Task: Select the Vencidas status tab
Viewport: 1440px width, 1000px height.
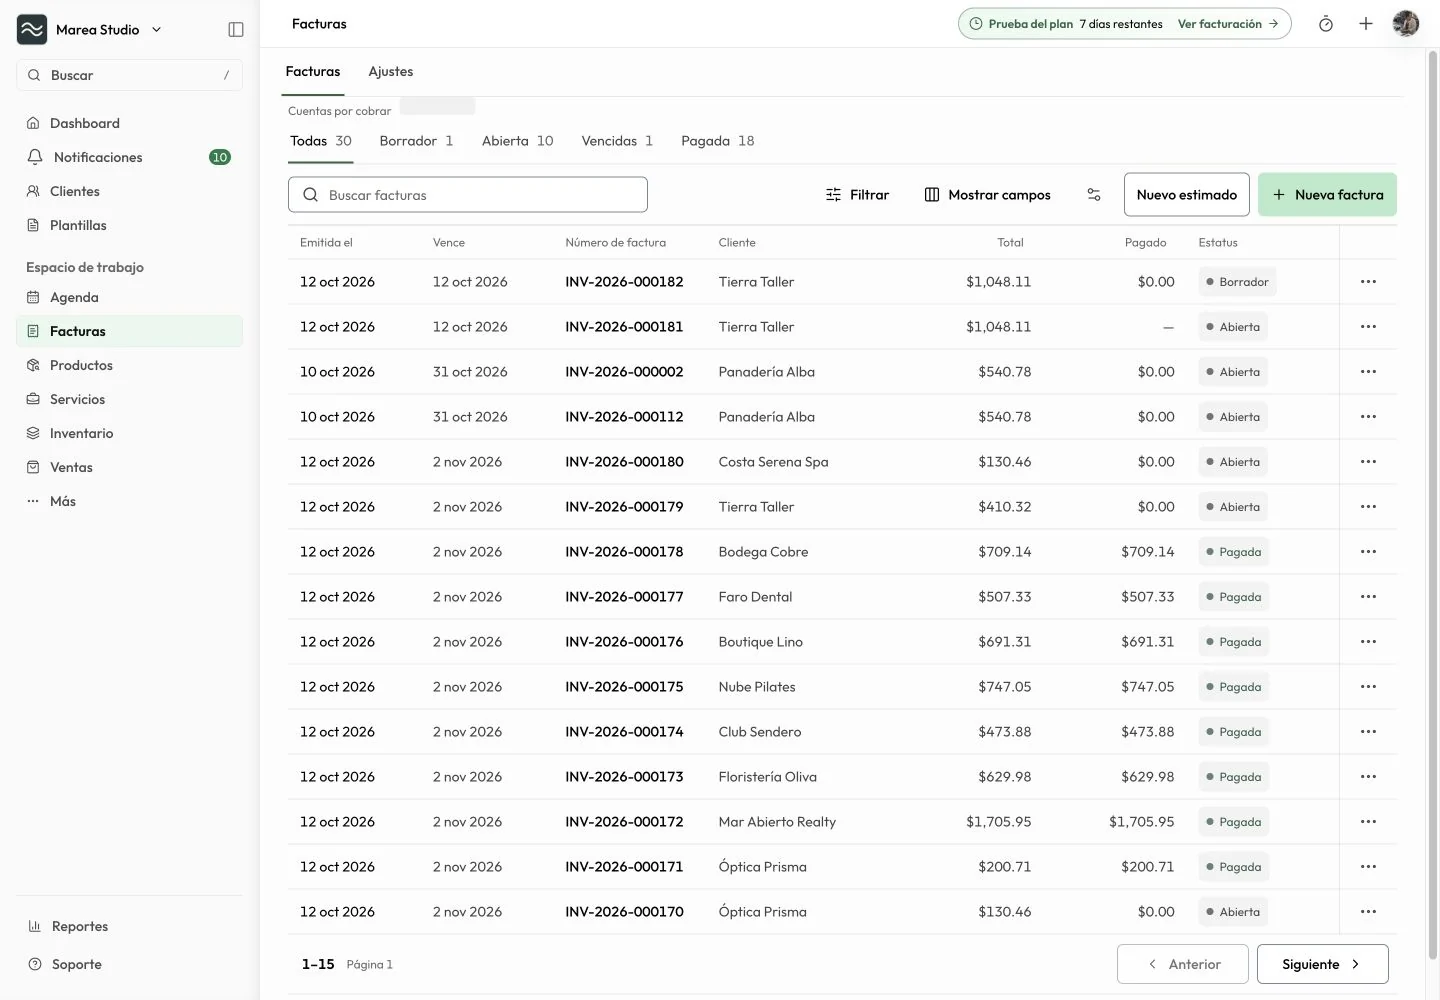Action: click(617, 141)
